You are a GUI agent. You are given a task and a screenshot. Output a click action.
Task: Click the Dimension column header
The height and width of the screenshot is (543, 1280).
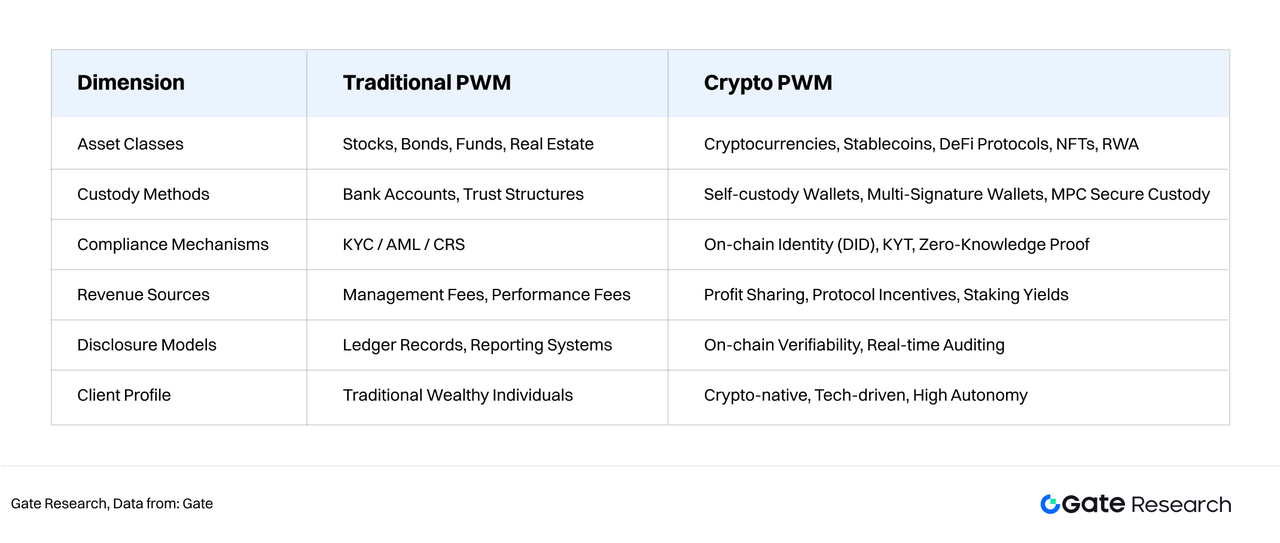[x=131, y=83]
